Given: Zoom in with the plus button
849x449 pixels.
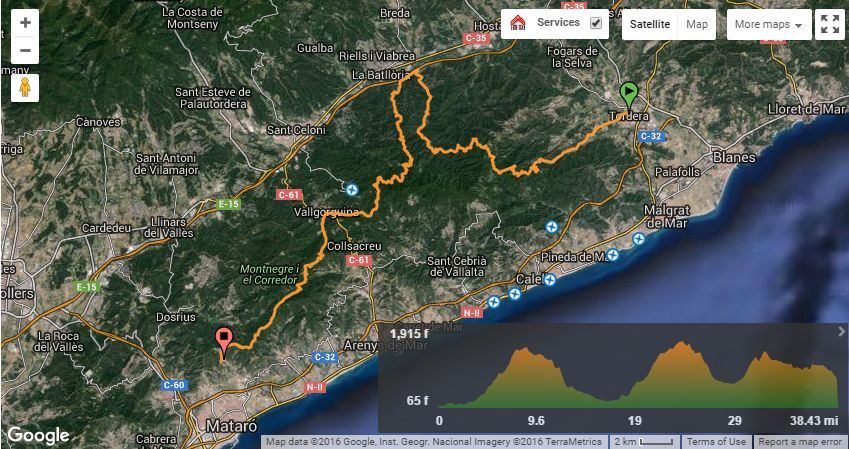Looking at the screenshot, I should tap(25, 23).
